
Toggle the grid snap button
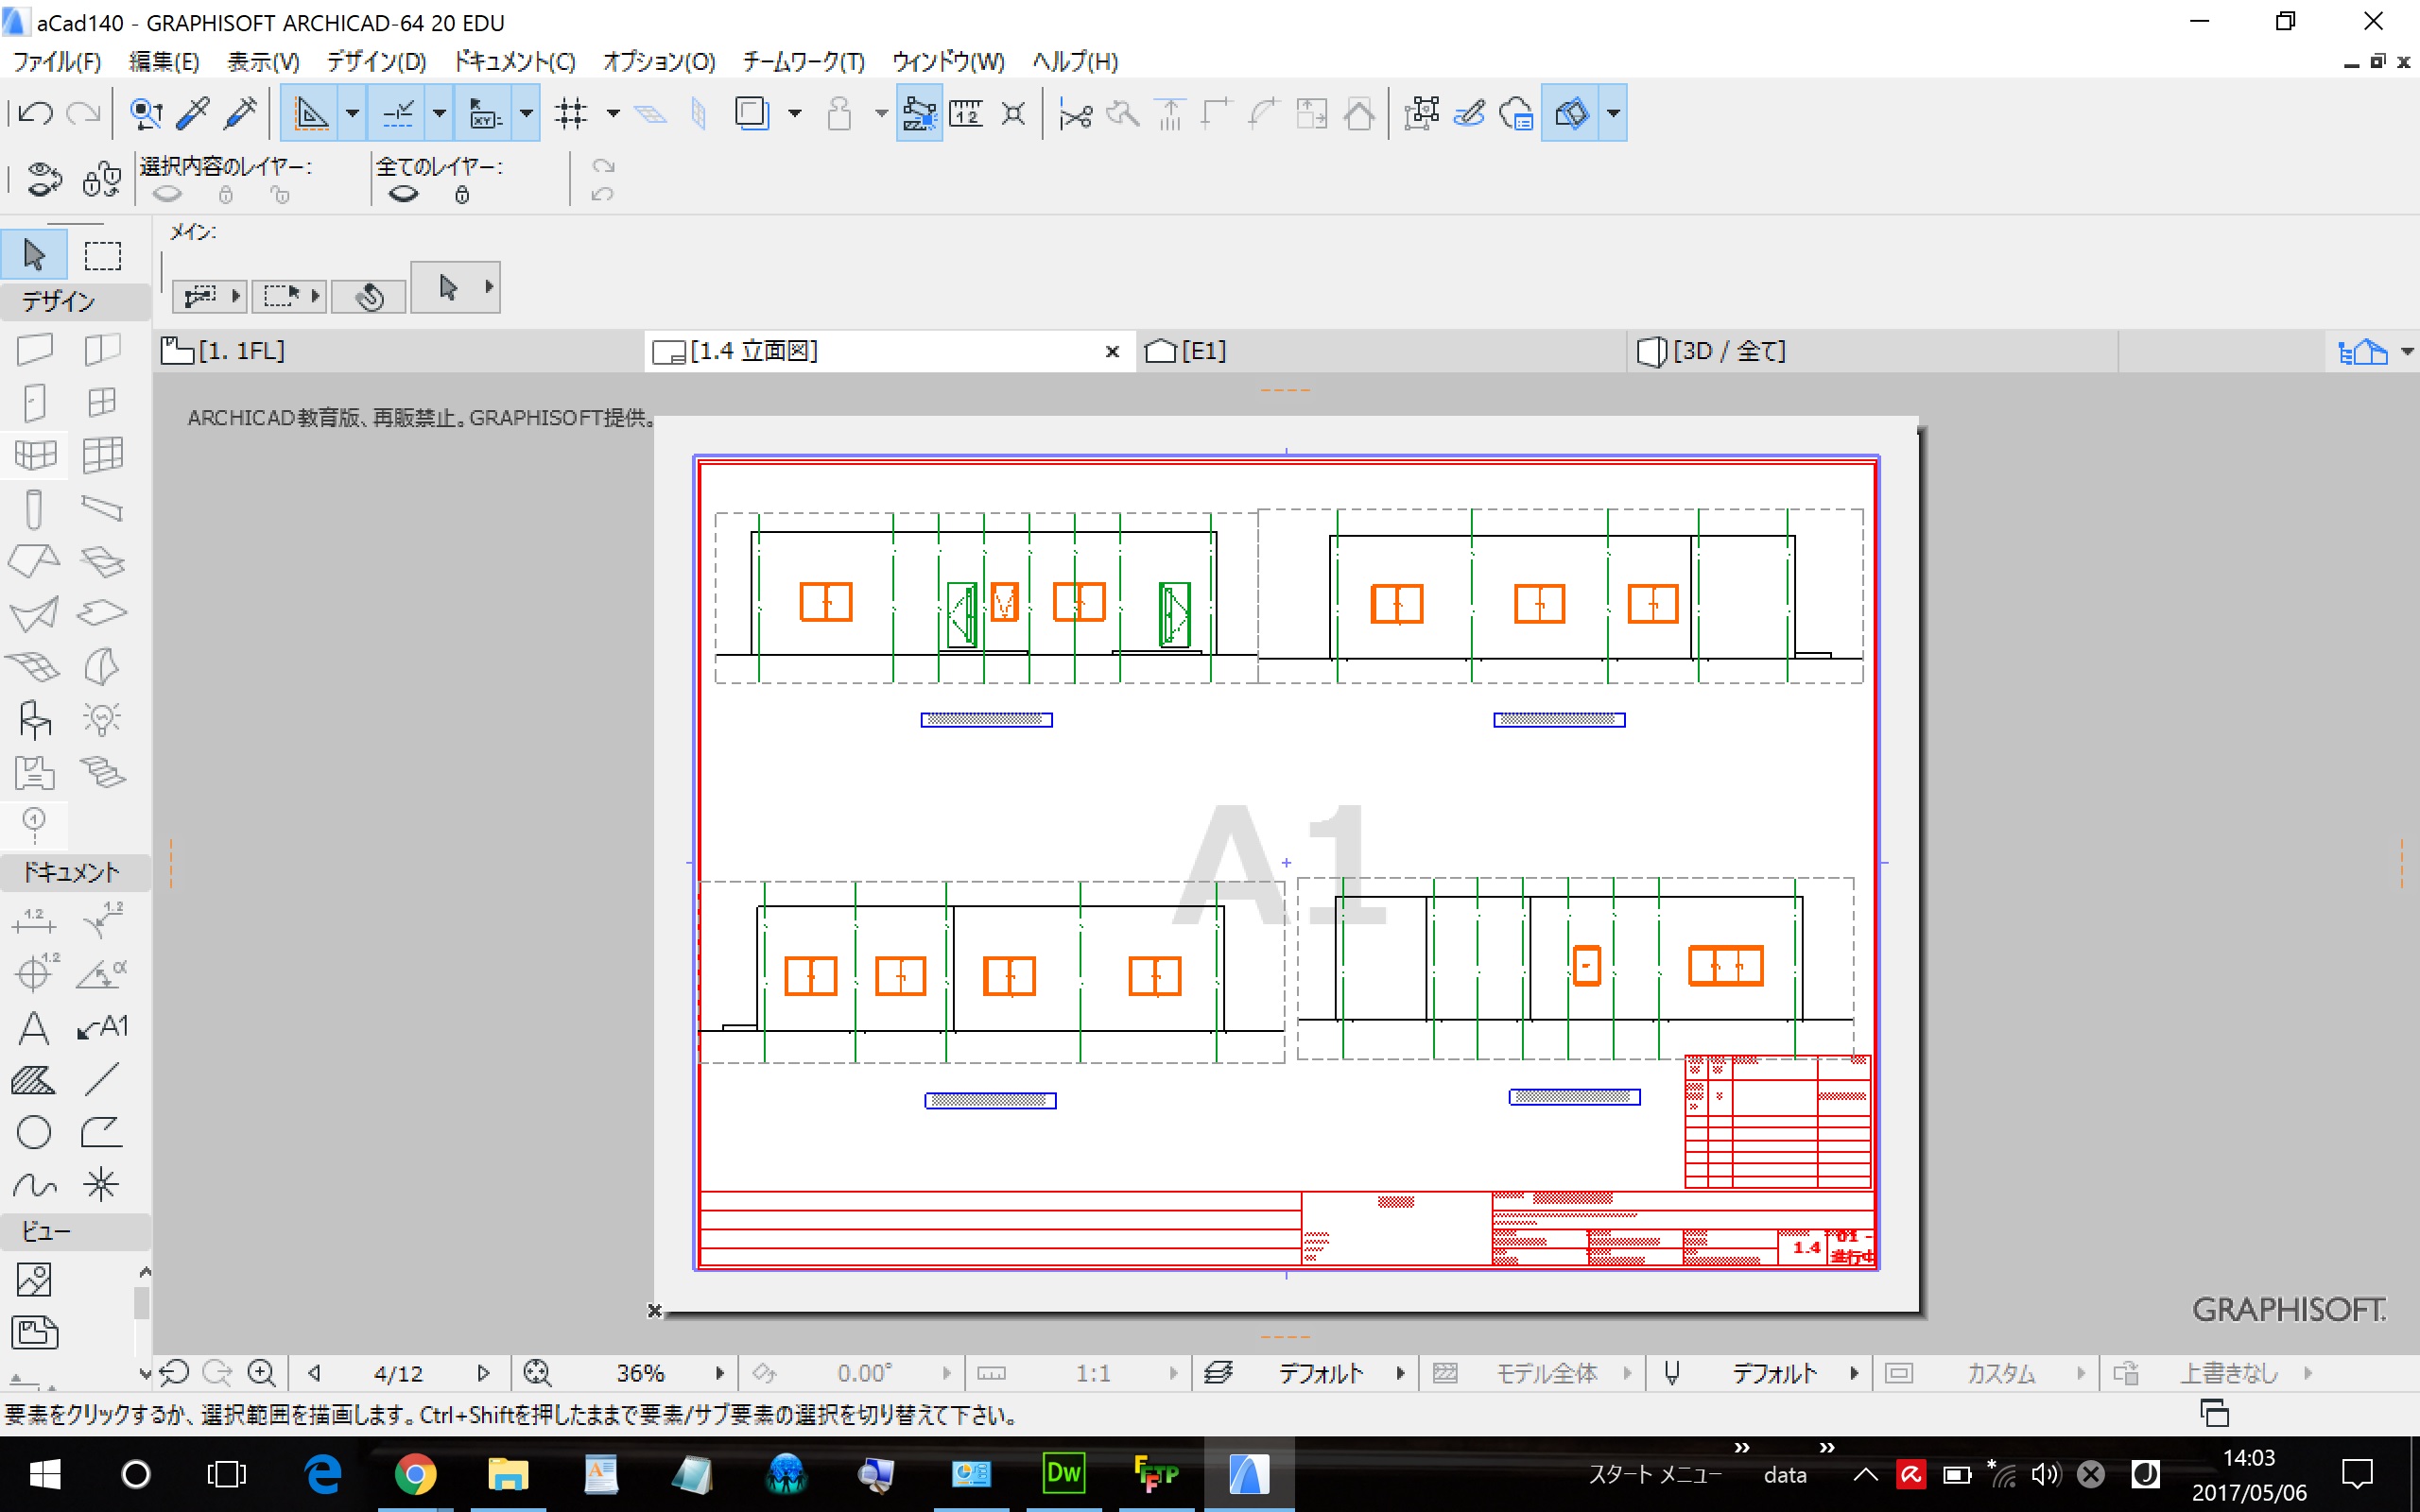[572, 114]
